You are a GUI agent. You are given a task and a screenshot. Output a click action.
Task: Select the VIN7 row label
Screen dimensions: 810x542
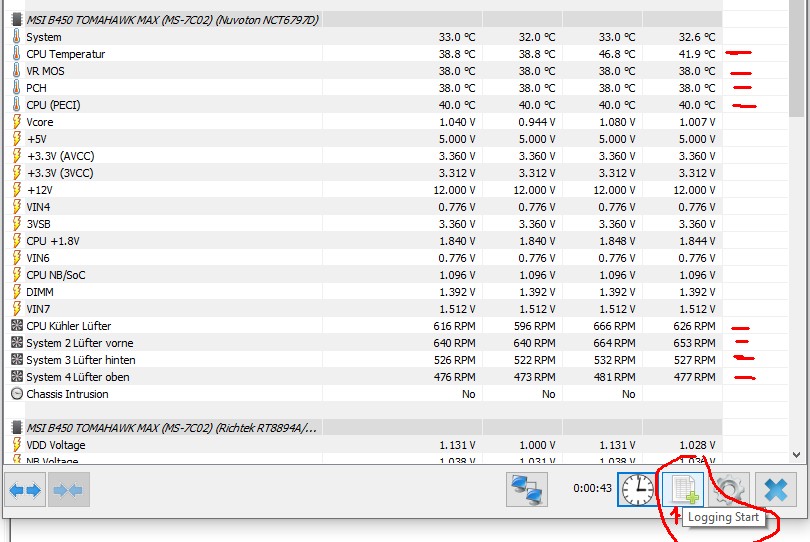(x=38, y=309)
